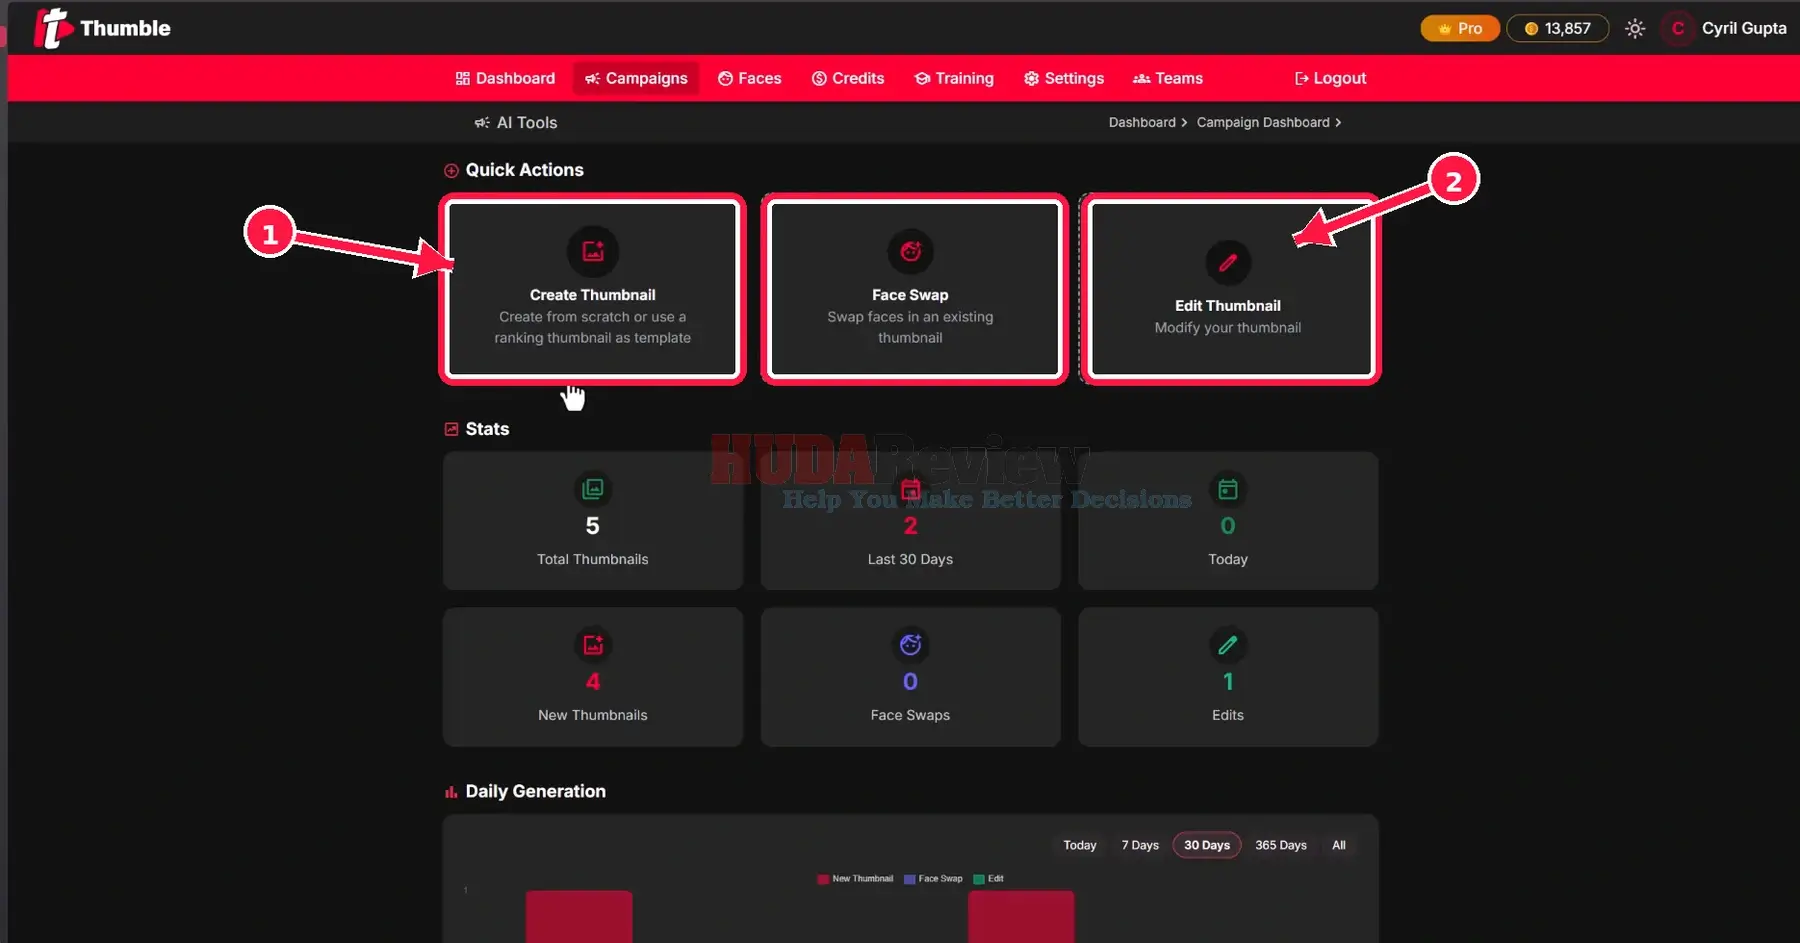The width and height of the screenshot is (1800, 943).
Task: Open the Create Thumbnail quick action card
Action: (x=593, y=289)
